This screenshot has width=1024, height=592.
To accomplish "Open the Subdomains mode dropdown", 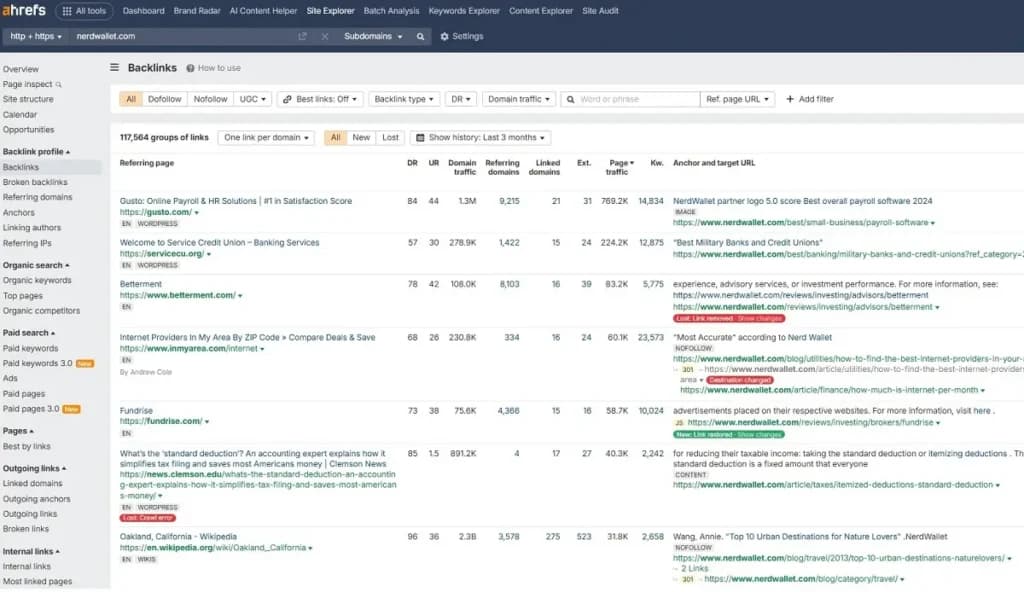I will 373,37.
